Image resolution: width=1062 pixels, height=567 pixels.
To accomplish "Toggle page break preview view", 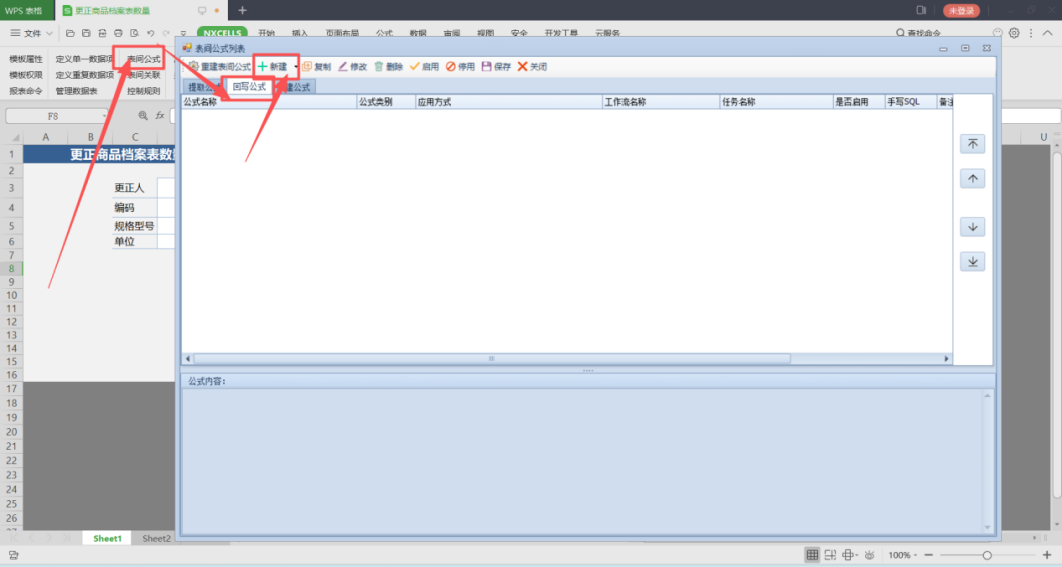I will click(831, 555).
